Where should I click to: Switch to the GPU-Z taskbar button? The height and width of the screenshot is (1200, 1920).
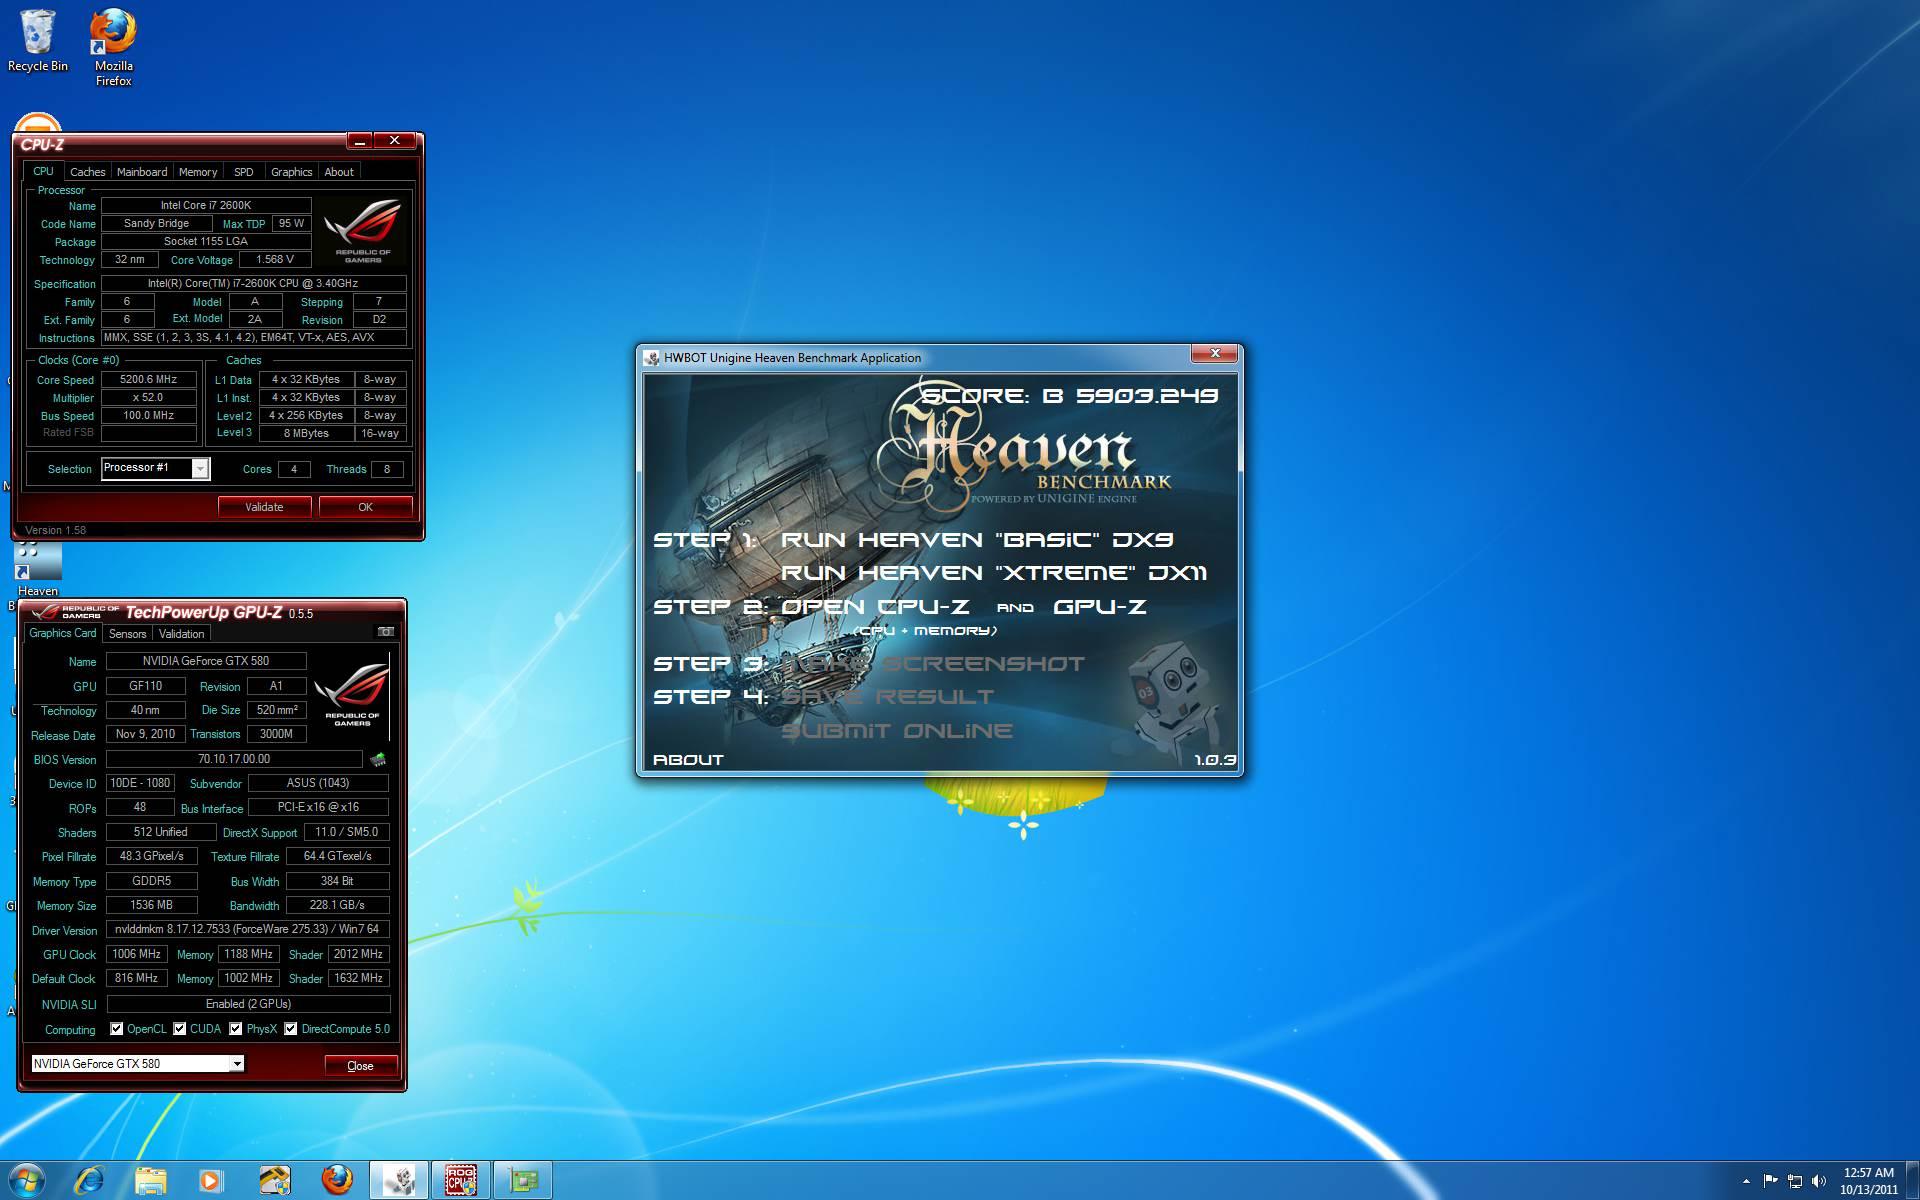coord(522,1180)
